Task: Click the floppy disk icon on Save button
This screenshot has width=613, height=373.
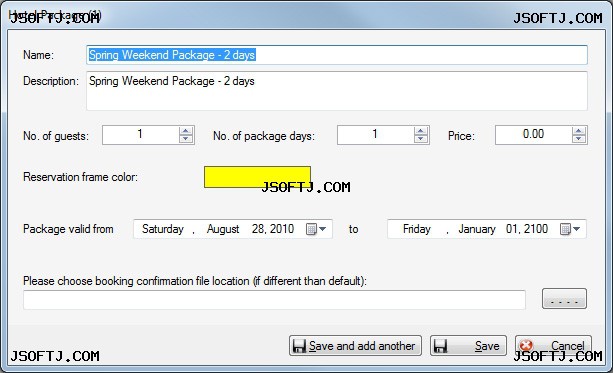Action: coord(440,346)
